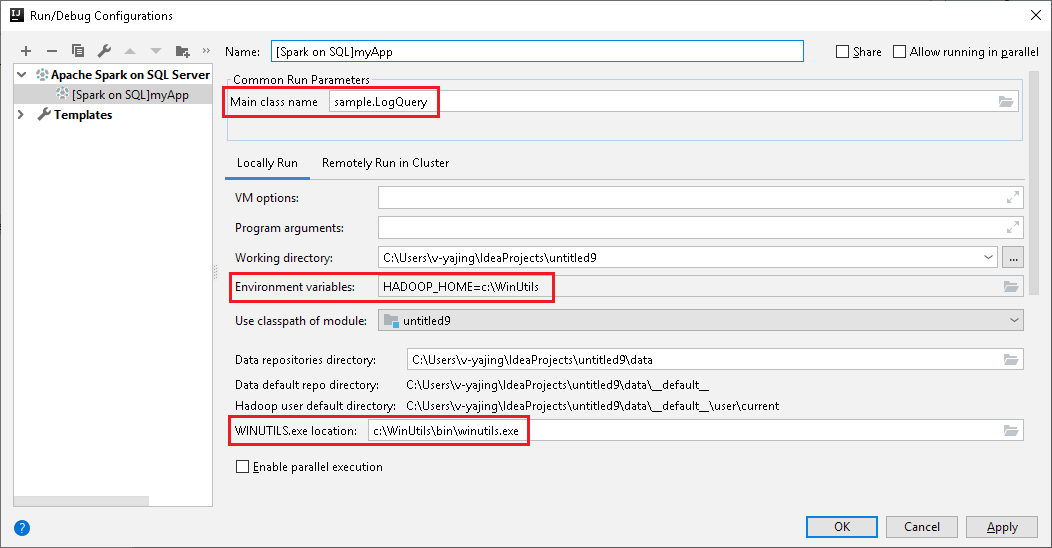Click Data default repo directory path text
This screenshot has width=1052, height=548.
558,385
